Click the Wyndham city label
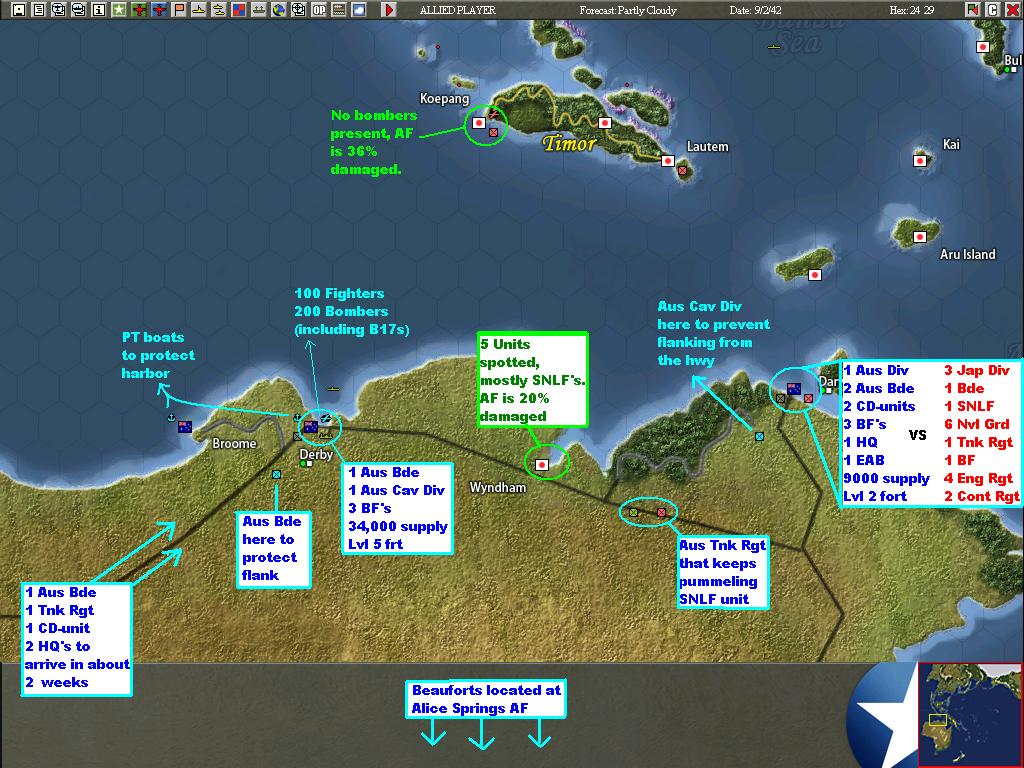Screen dimensions: 1024x768 [498, 487]
